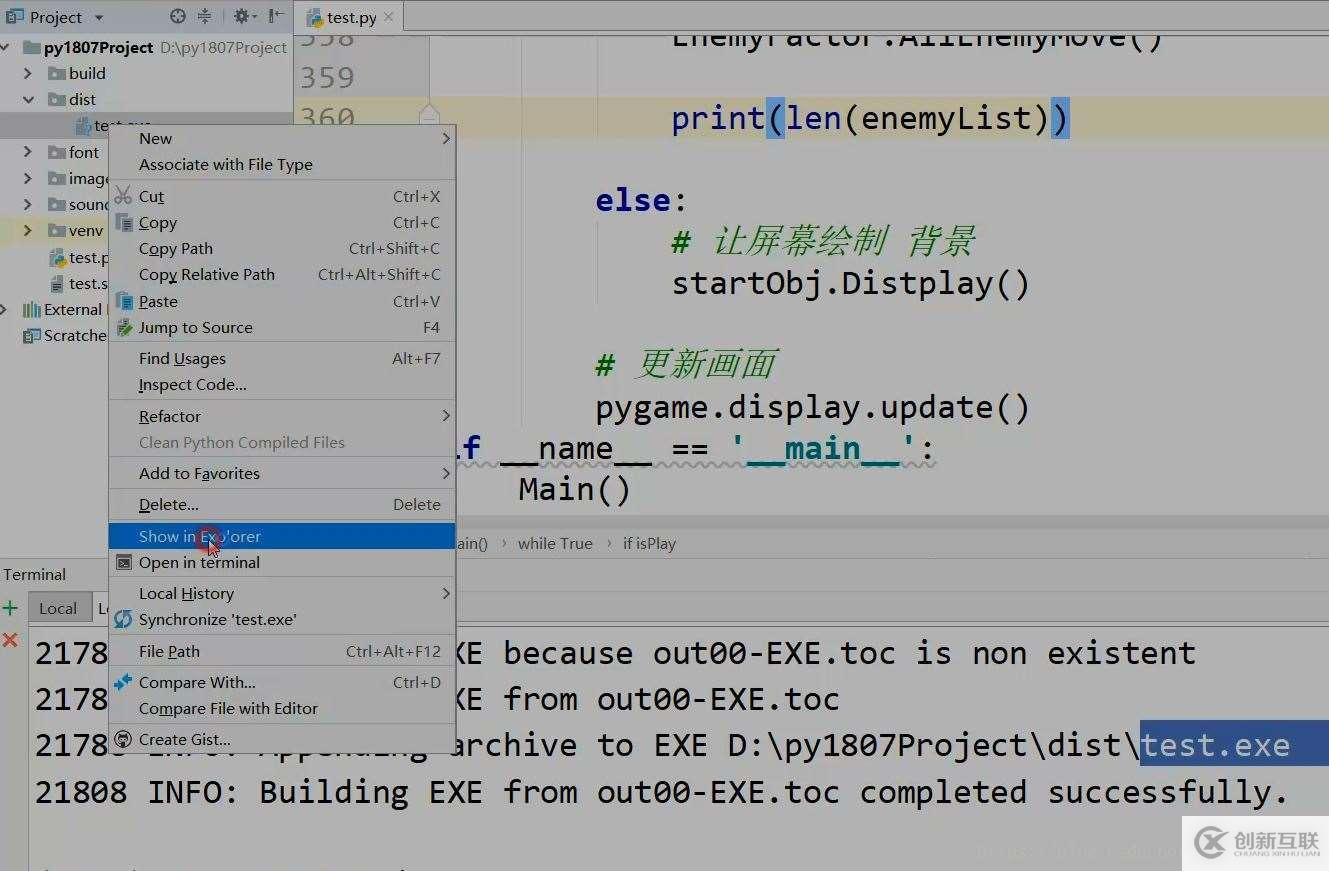1329x871 pixels.
Task: Click Show in Explorer menu item
Action: [282, 536]
